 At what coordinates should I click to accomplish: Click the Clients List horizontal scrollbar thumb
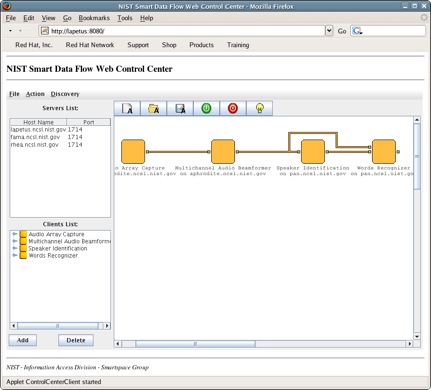[x=58, y=326]
